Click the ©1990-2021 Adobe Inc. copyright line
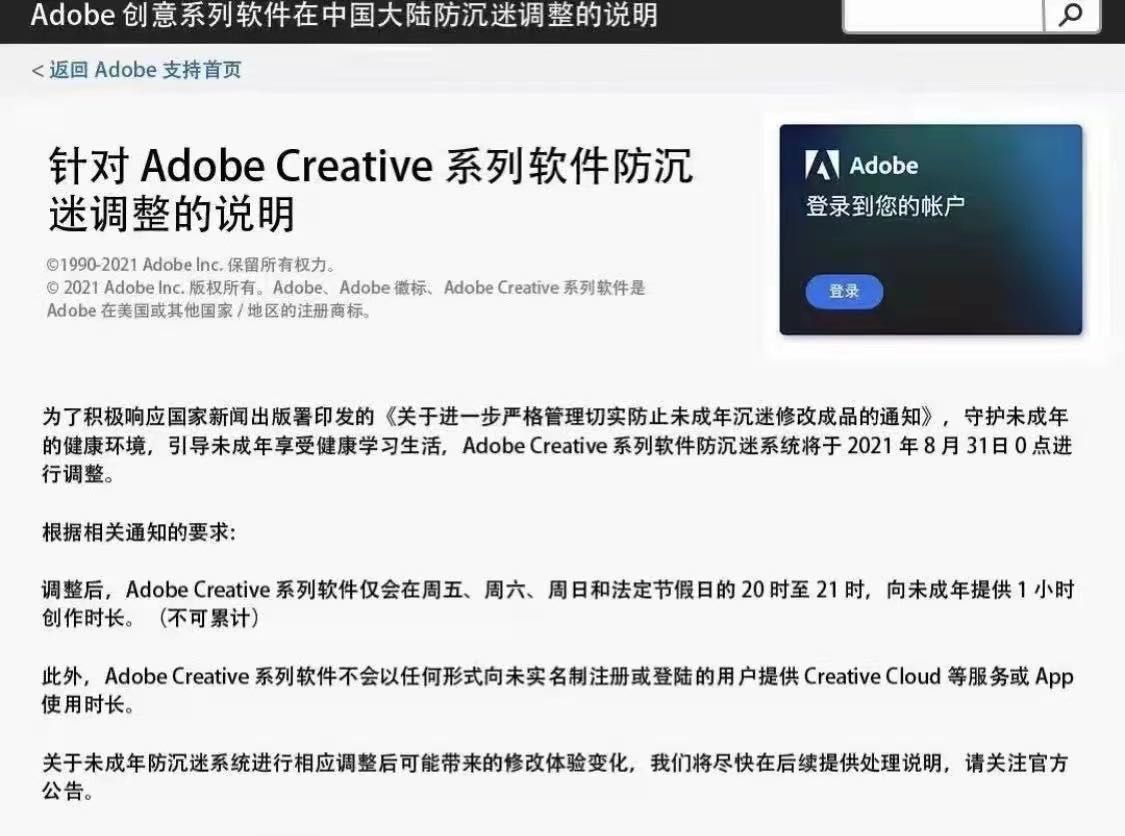The width and height of the screenshot is (1125, 836). click(190, 265)
